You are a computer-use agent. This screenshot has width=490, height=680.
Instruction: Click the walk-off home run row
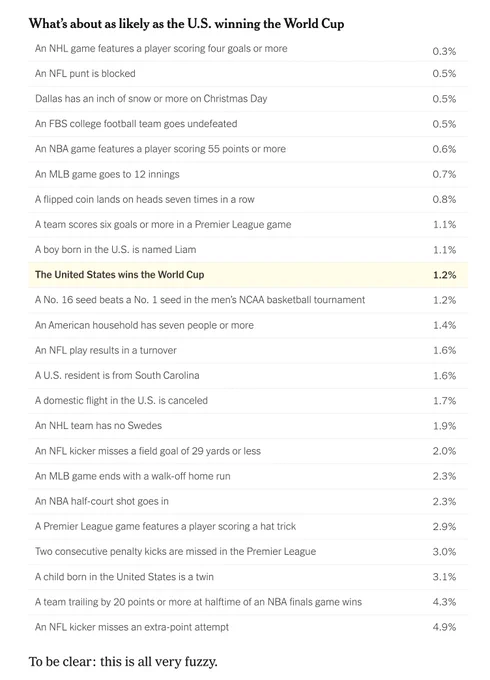click(248, 476)
